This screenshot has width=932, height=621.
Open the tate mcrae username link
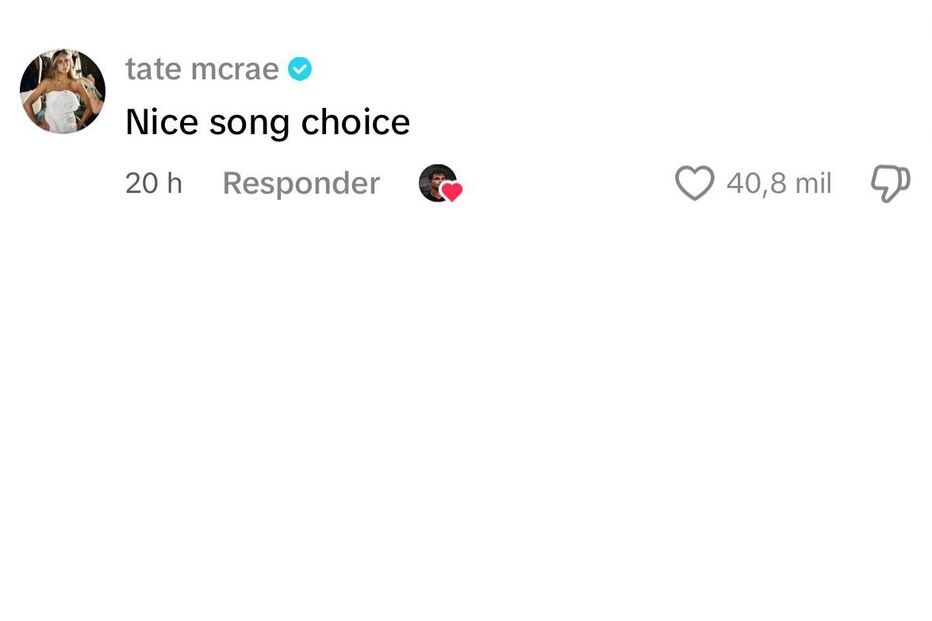tap(202, 69)
